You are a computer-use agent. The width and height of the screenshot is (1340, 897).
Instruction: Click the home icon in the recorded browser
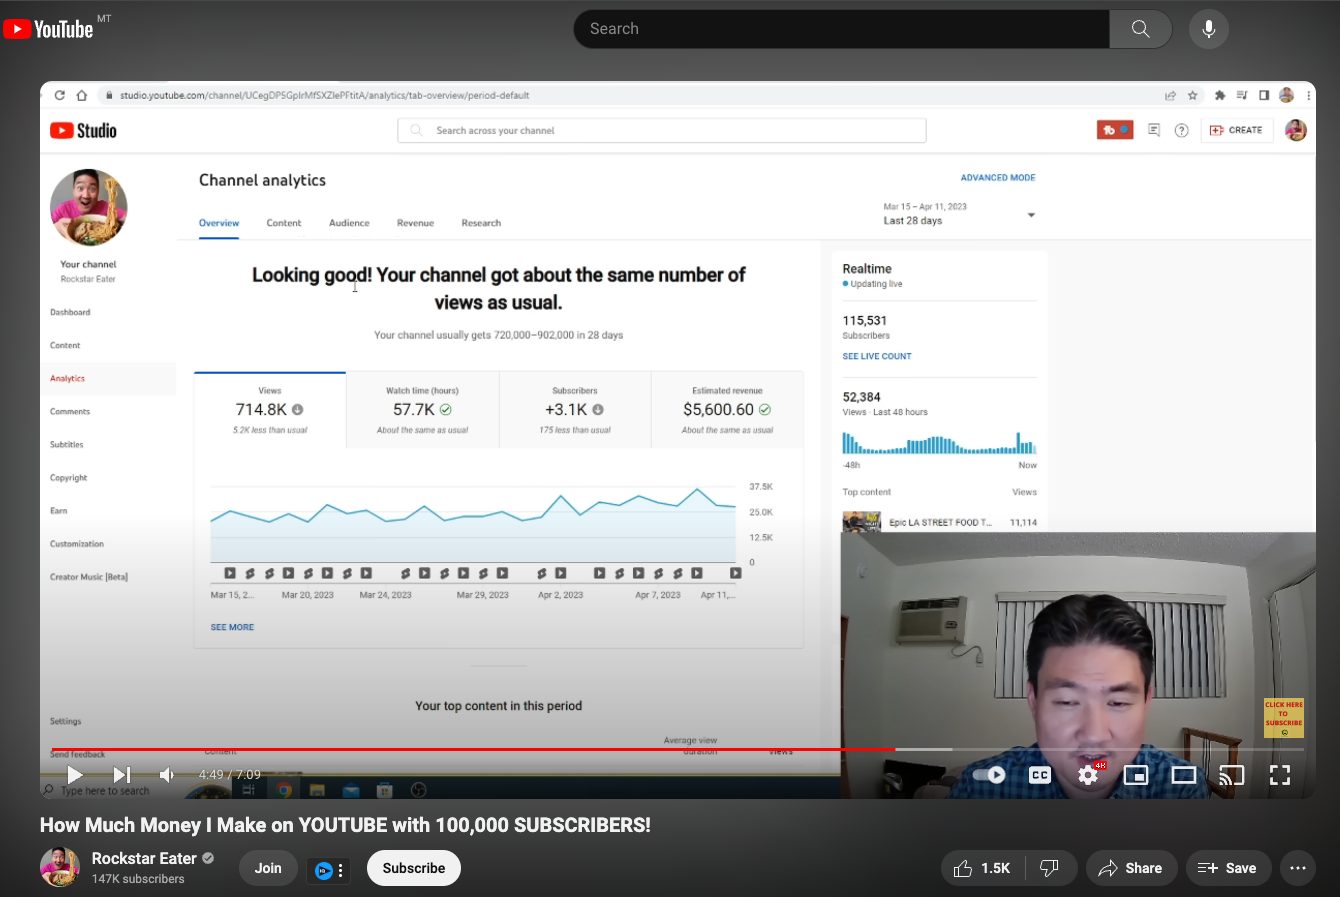(x=82, y=95)
